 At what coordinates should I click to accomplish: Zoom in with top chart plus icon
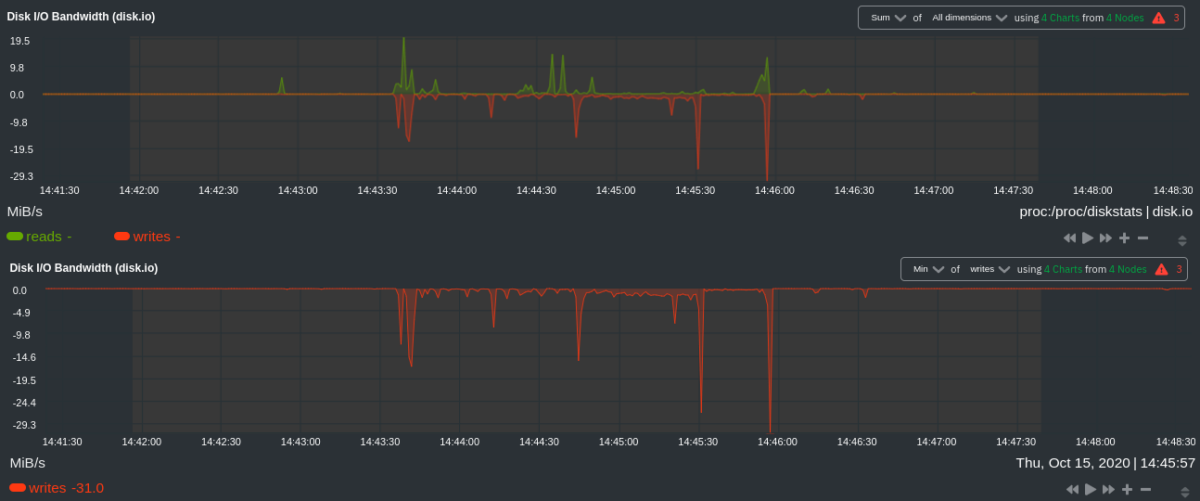click(x=1125, y=238)
